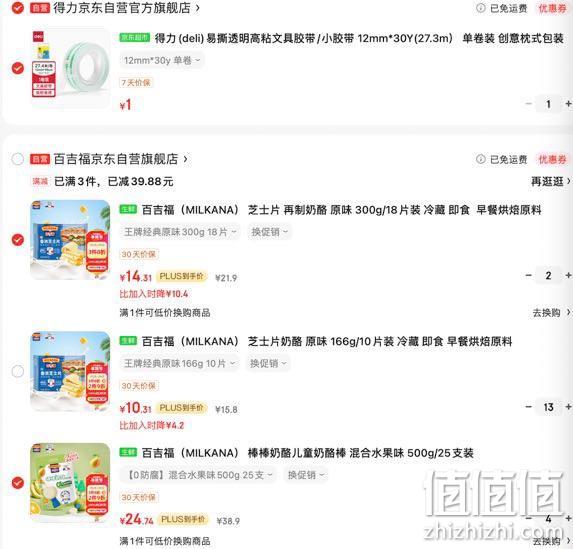Image resolution: width=573 pixels, height=549 pixels.
Task: Open 百吉福京东自营旗舰店 store page arrow
Action: (x=186, y=159)
